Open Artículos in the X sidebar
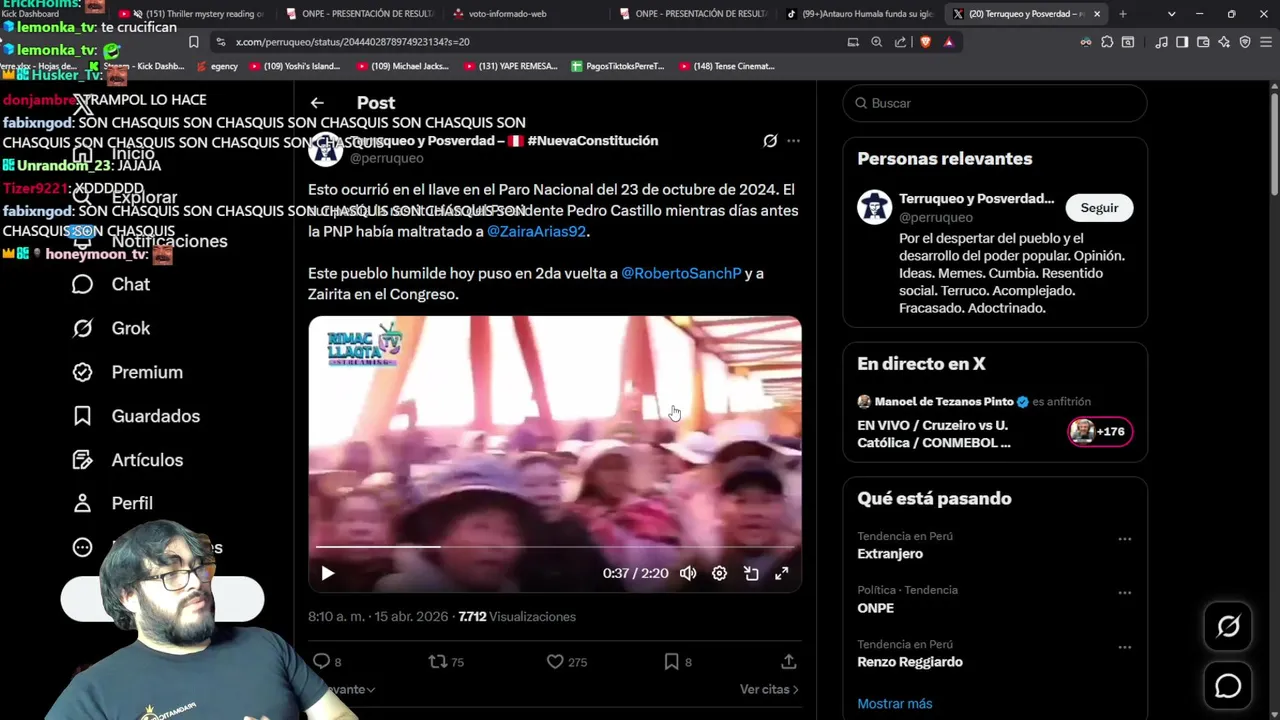This screenshot has width=1280, height=720. (x=128, y=460)
